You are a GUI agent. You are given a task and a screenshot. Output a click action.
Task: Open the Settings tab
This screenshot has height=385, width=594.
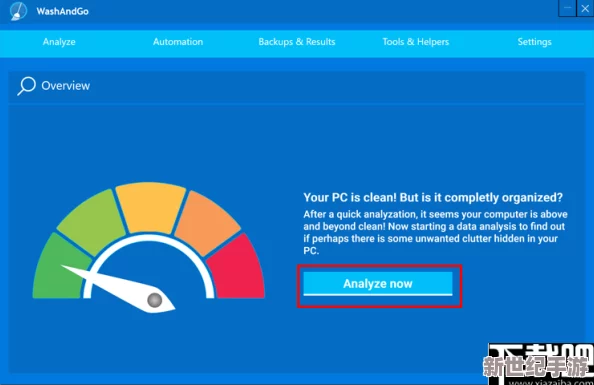pos(535,42)
